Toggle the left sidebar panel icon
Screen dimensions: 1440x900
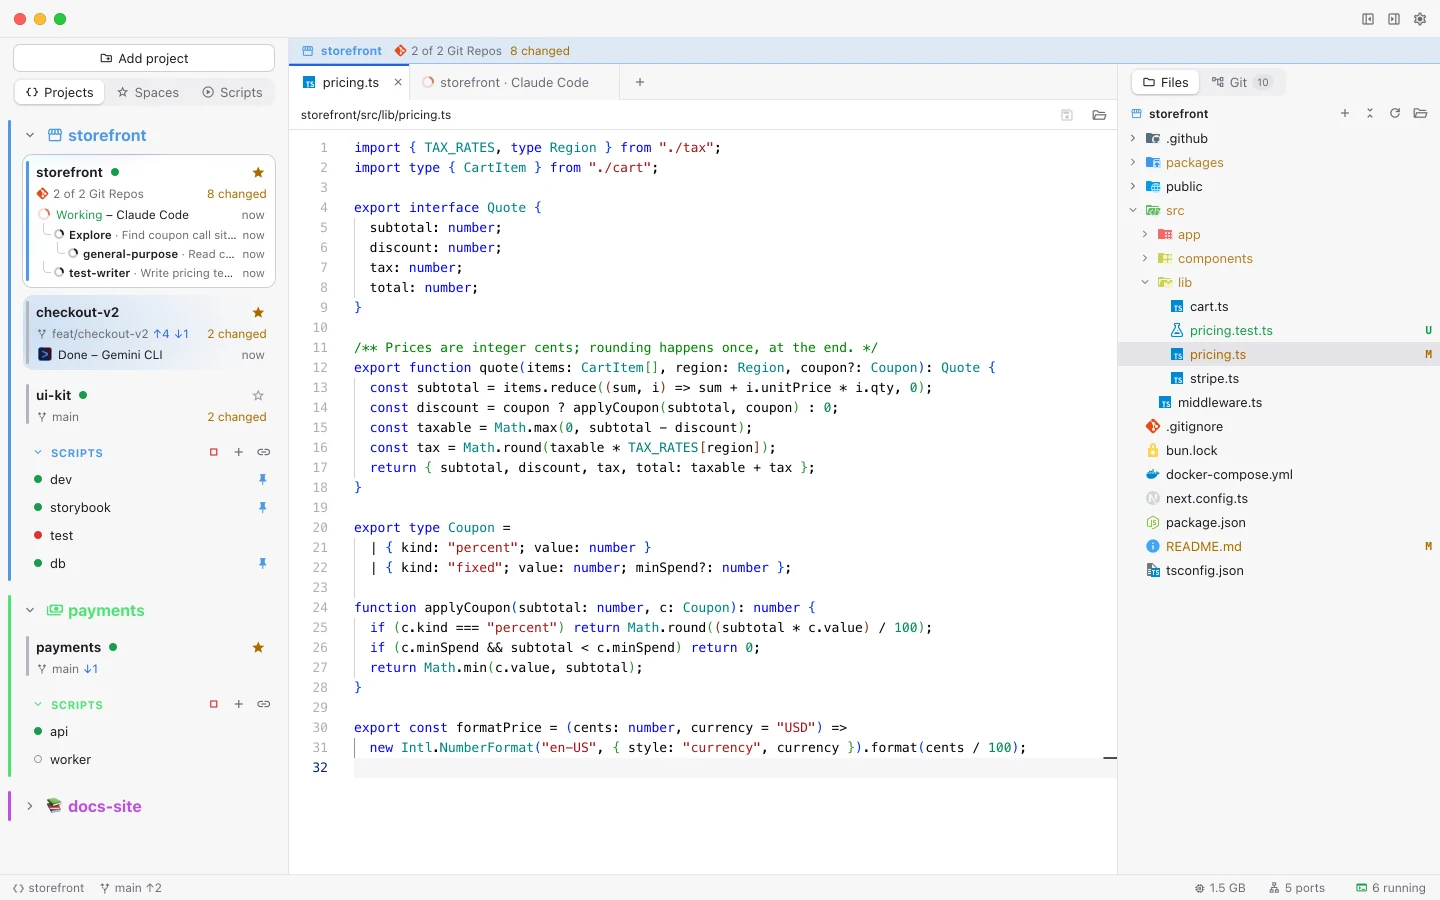point(1368,19)
